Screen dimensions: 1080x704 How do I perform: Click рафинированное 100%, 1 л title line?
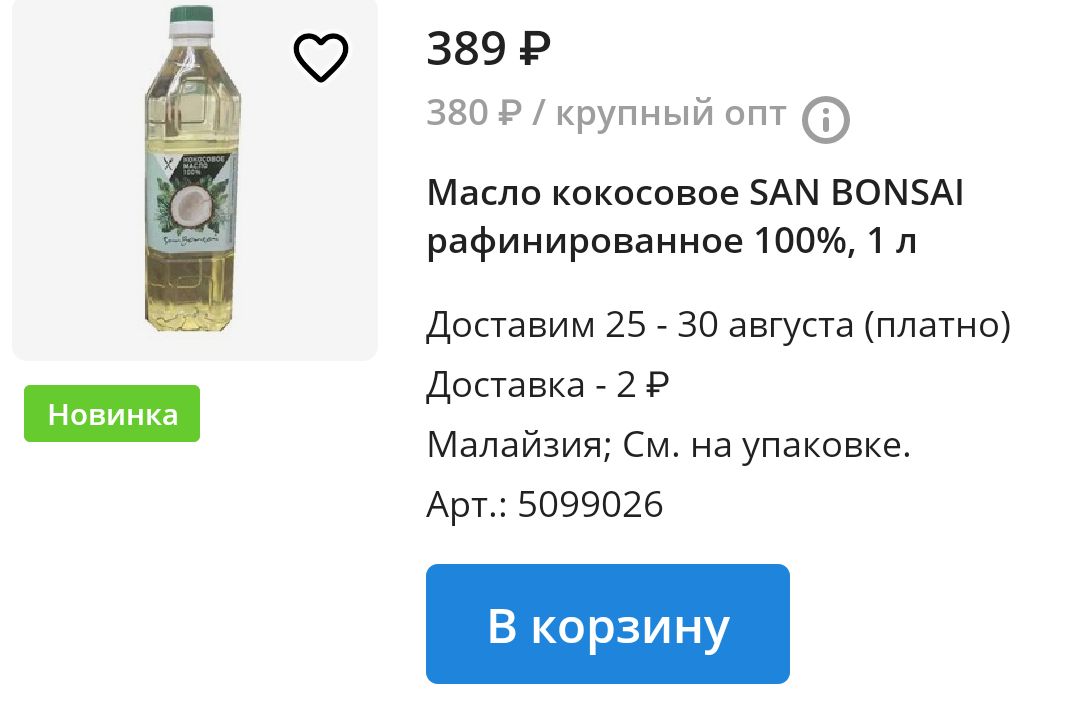click(672, 241)
